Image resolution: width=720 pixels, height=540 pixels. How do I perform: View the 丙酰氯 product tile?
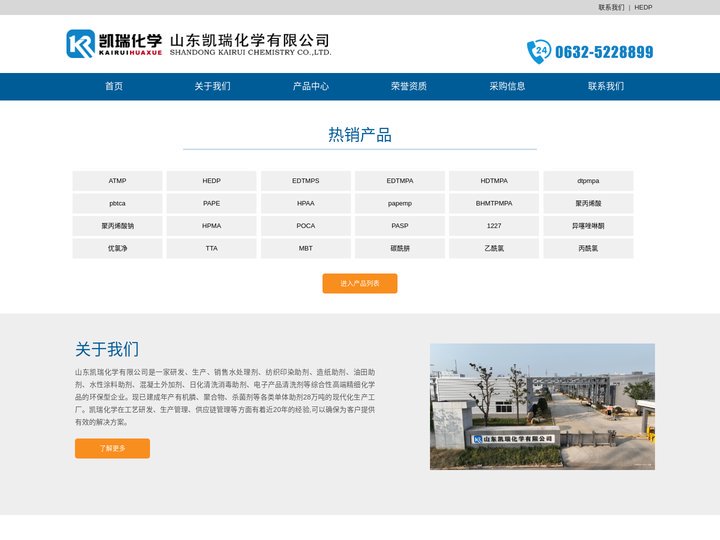coord(588,248)
